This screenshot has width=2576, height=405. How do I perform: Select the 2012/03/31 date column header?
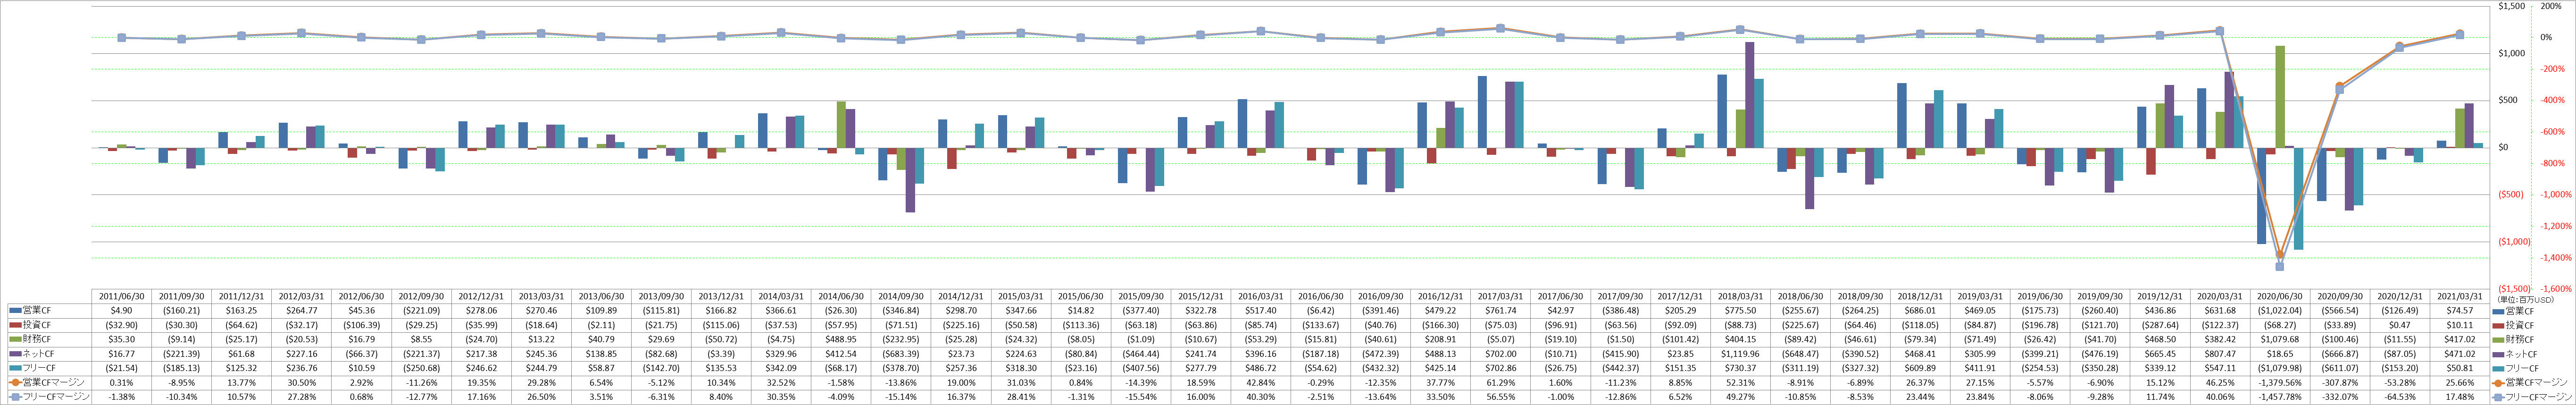(301, 297)
